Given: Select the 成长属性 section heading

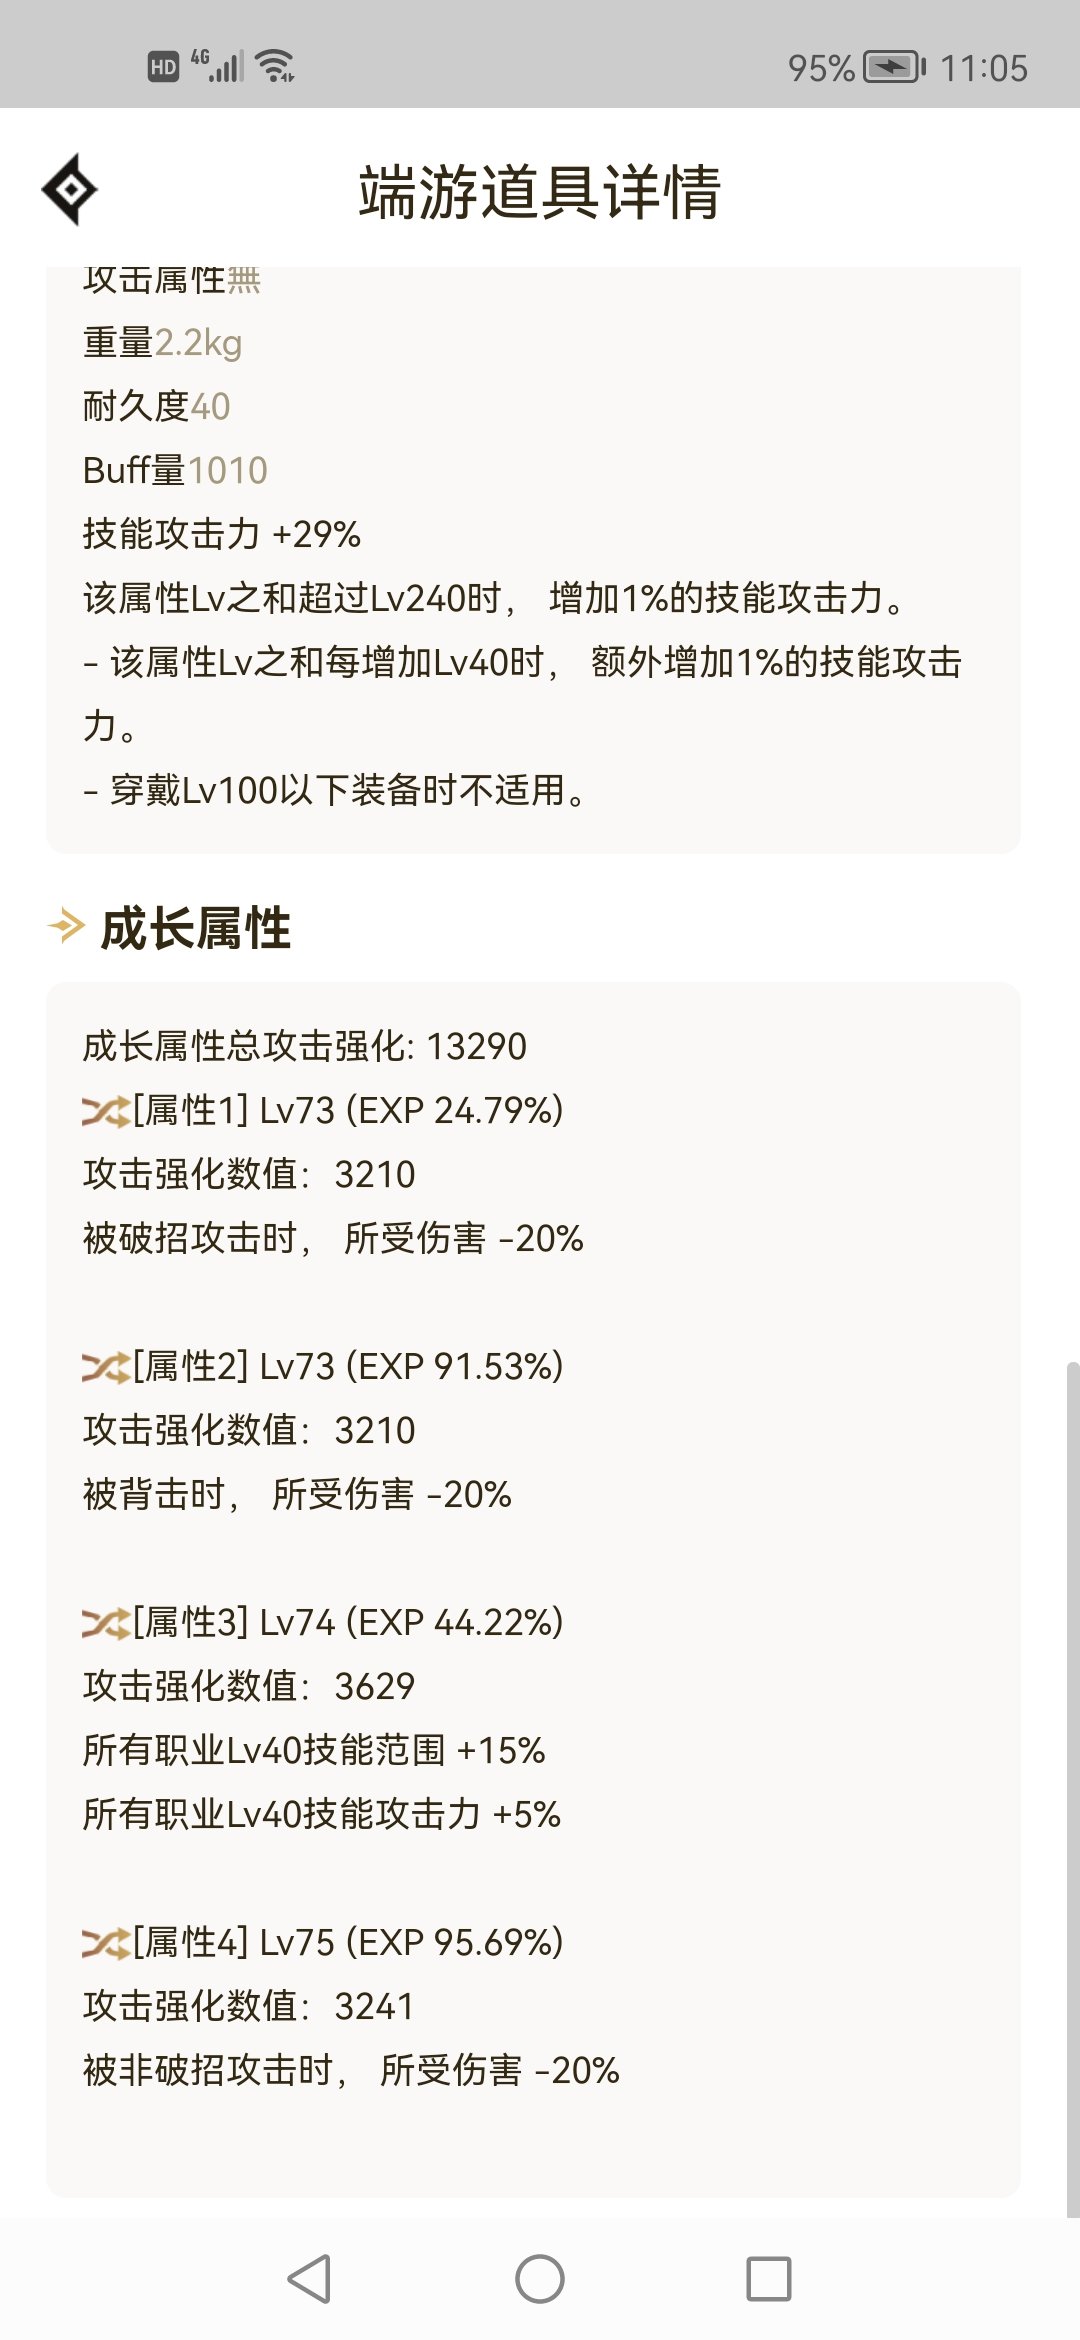Looking at the screenshot, I should point(196,928).
